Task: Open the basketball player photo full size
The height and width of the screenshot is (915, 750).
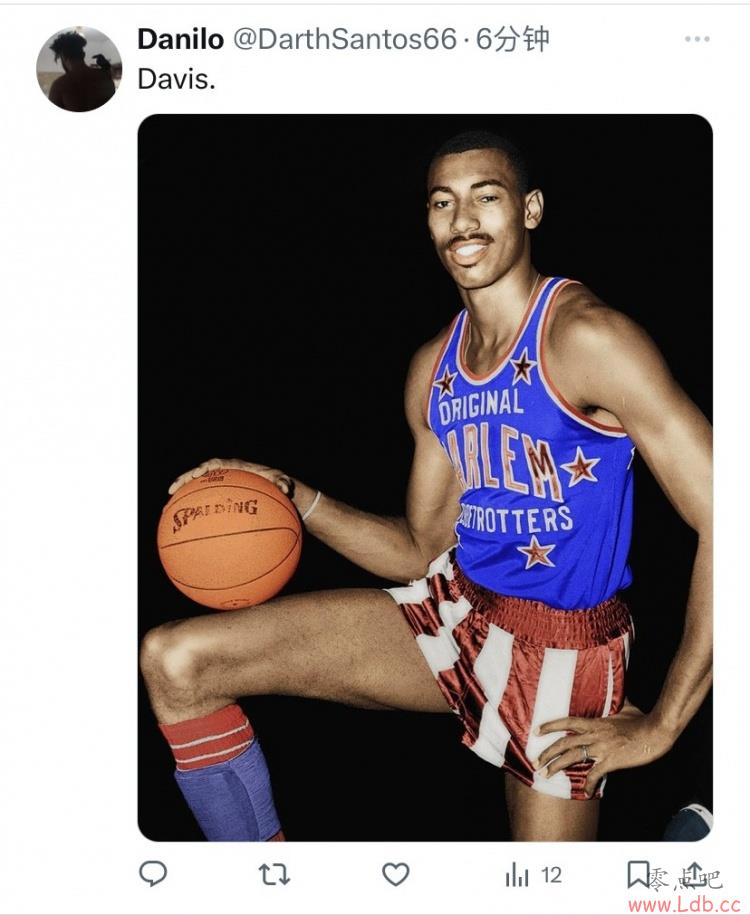Action: coord(425,477)
